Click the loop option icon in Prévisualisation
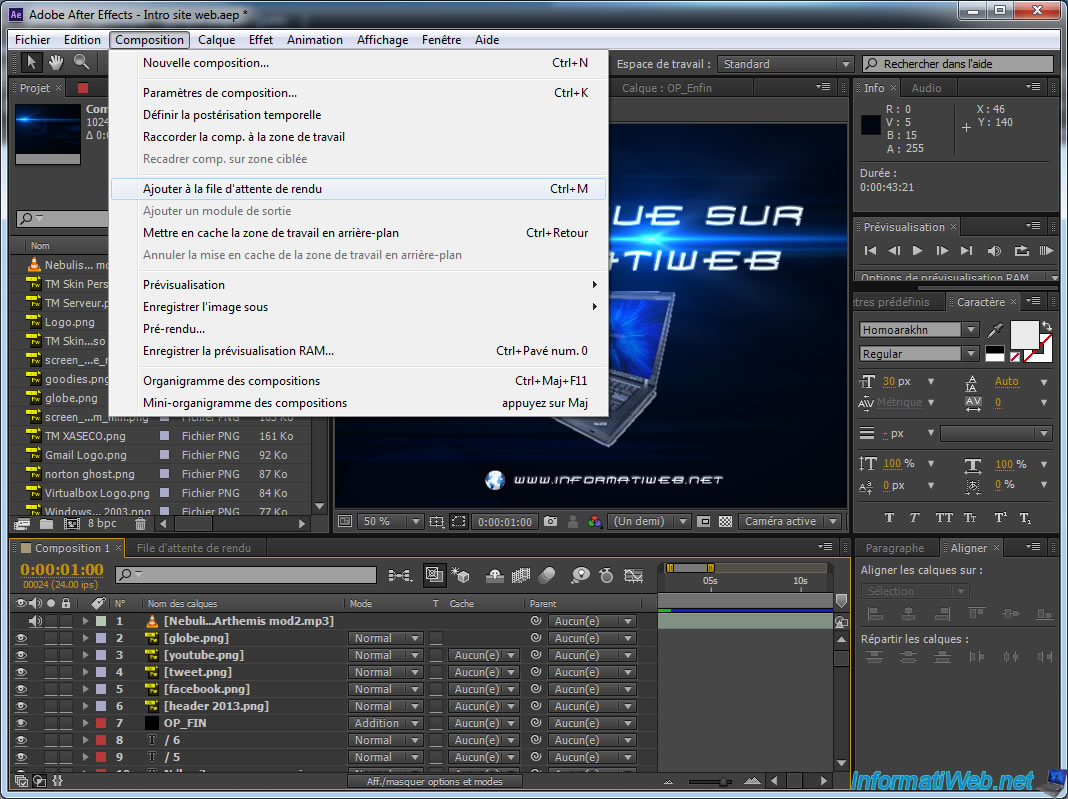The height and width of the screenshot is (799, 1068). click(1021, 251)
